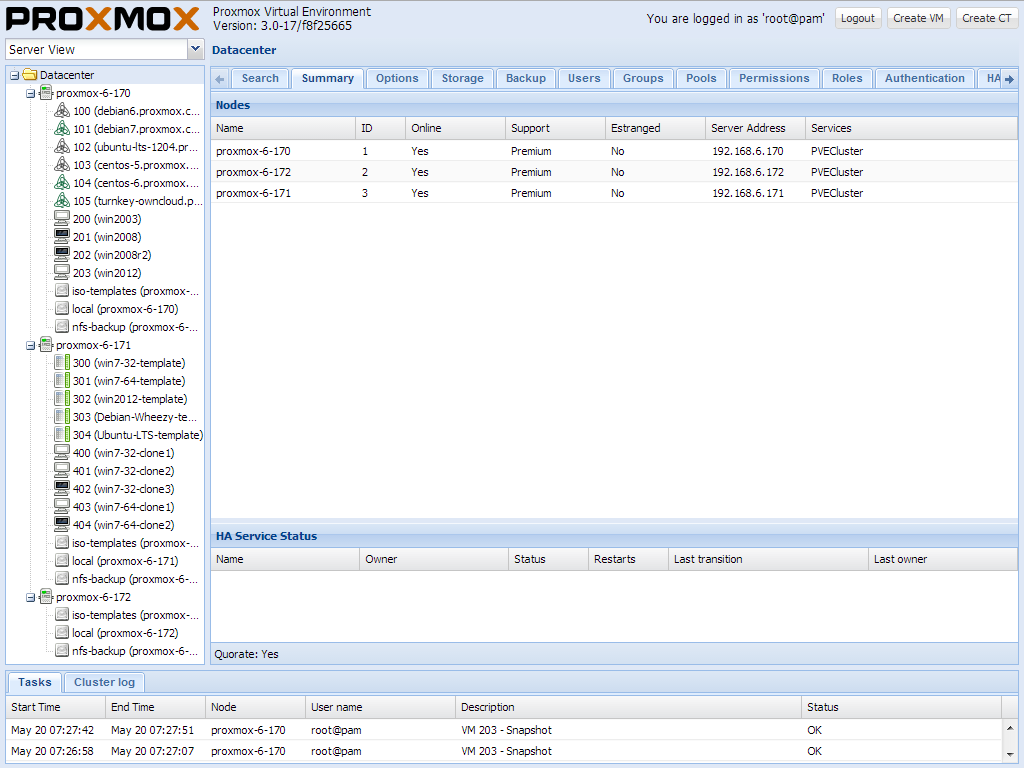
Task: Click VM monitor icon for 203 win2012
Action: (x=62, y=272)
